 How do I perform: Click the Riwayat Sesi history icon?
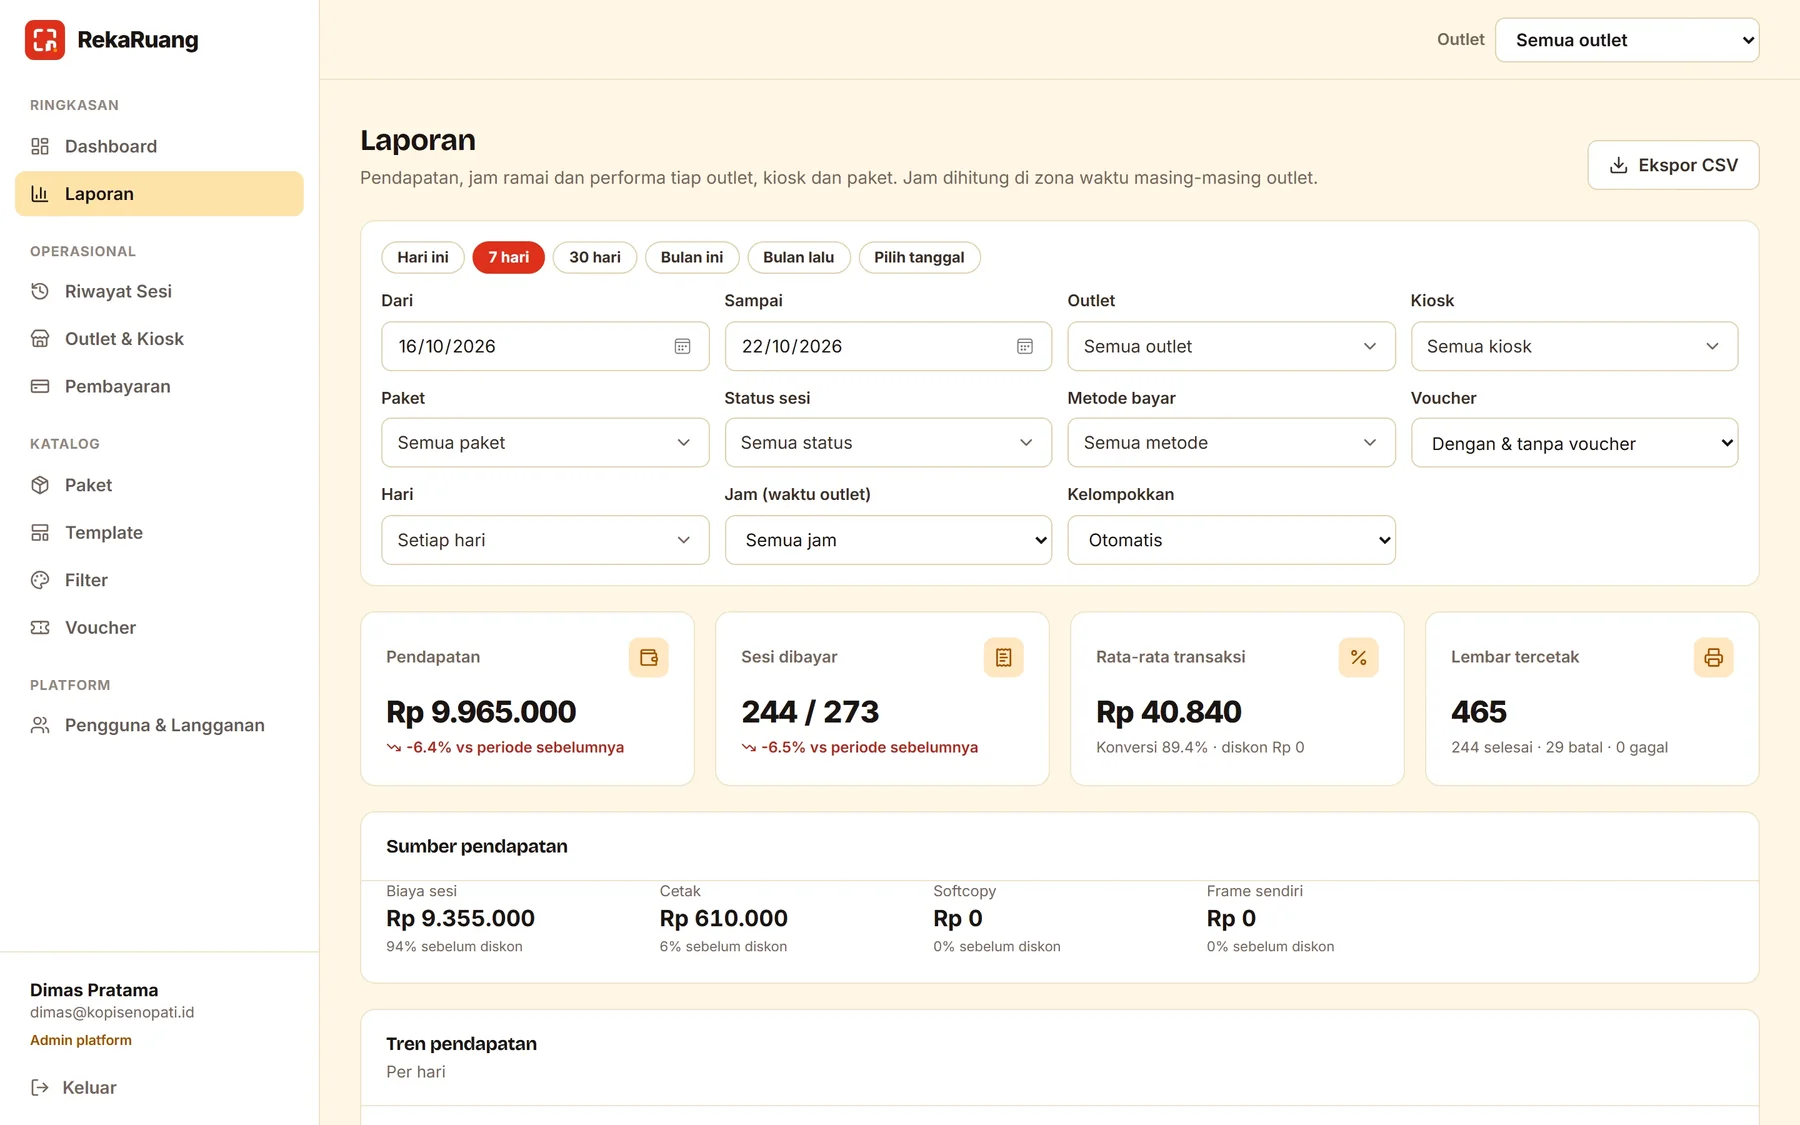(x=40, y=291)
